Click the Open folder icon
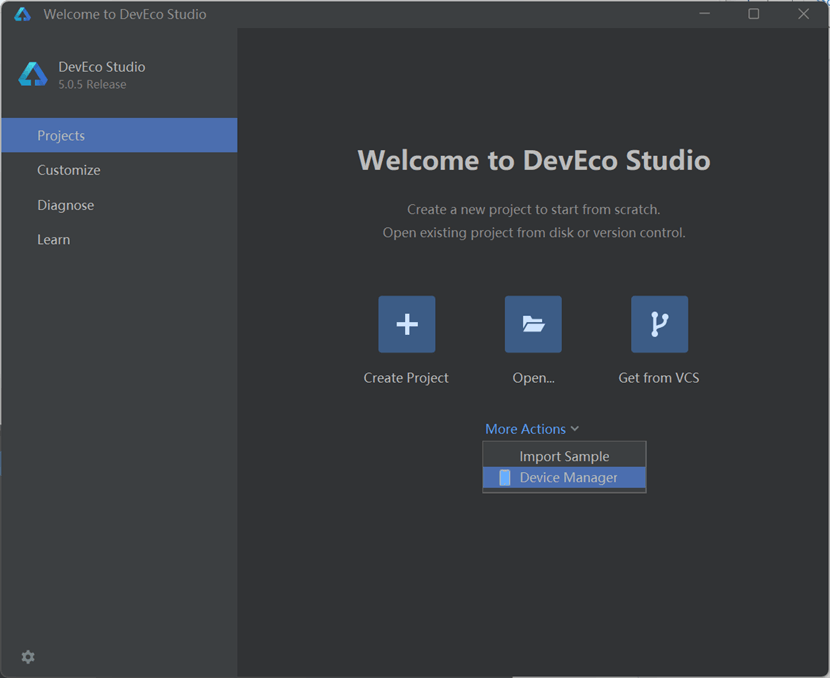 [533, 324]
